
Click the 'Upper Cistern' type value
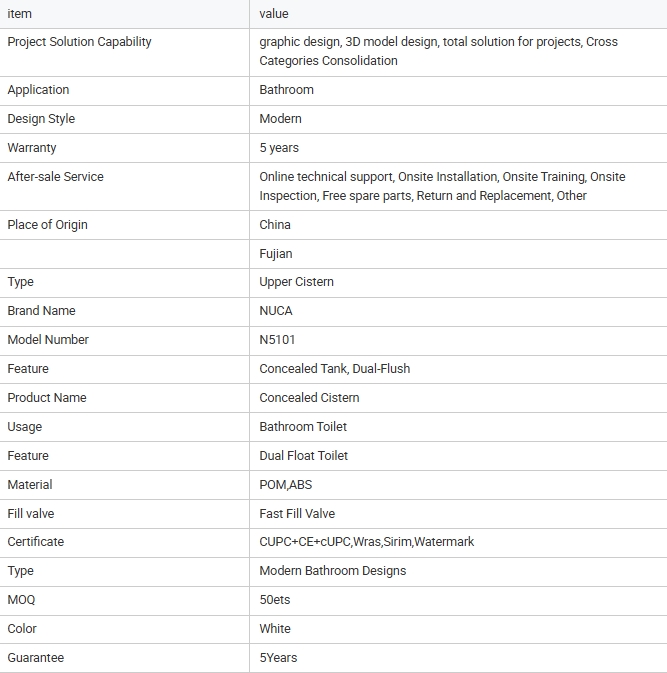[x=296, y=282]
